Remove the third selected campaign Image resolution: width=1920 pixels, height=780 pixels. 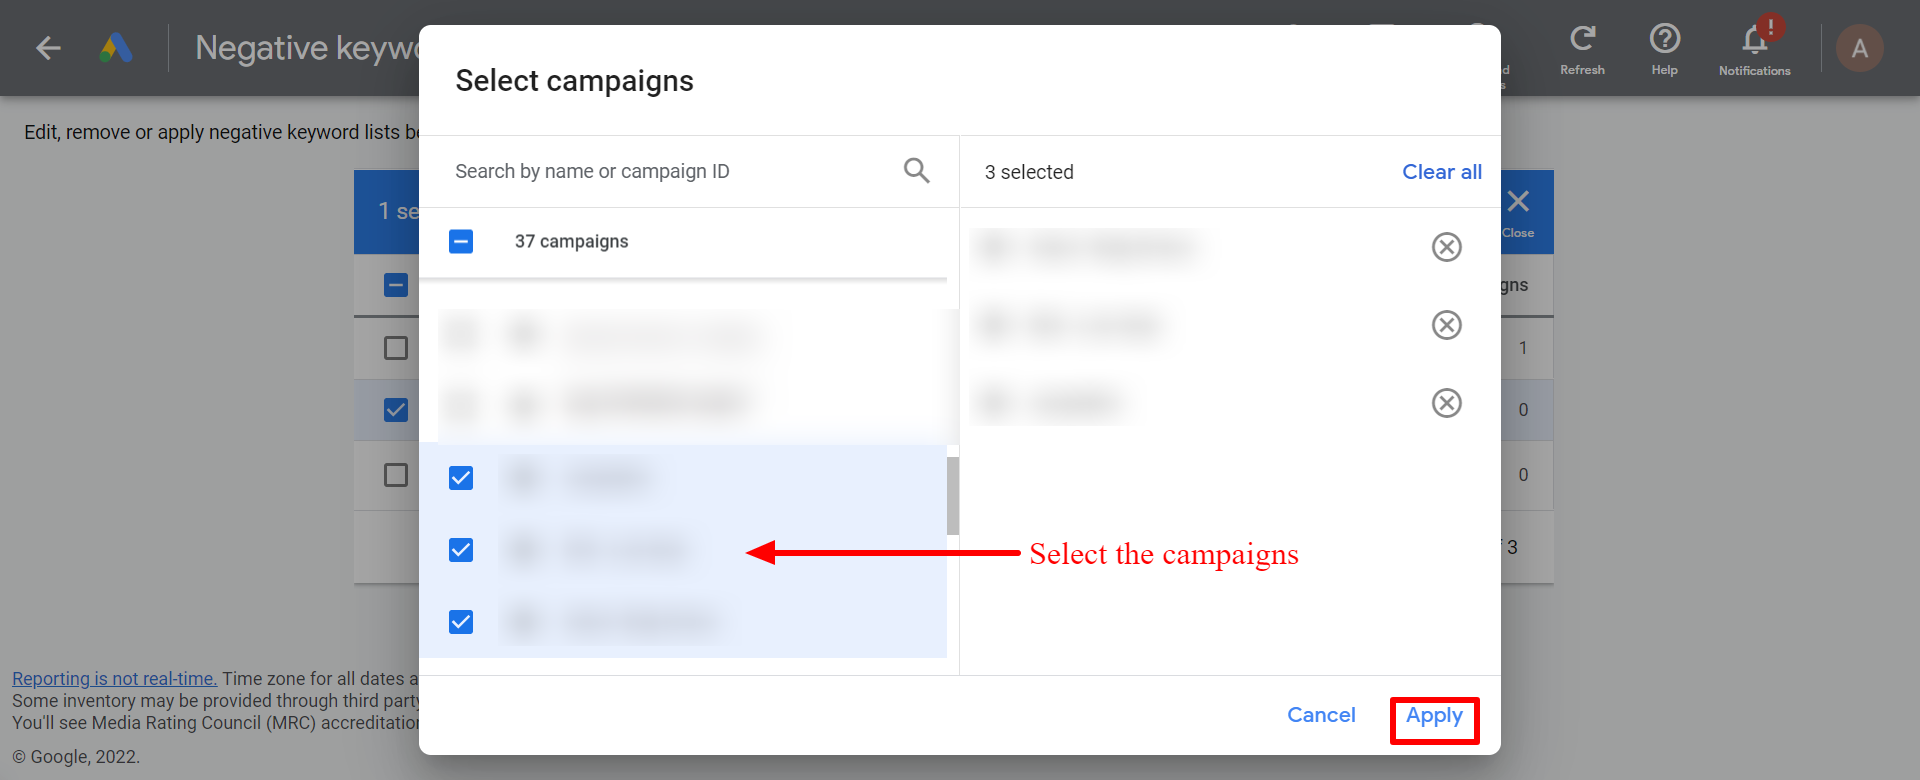click(1446, 403)
